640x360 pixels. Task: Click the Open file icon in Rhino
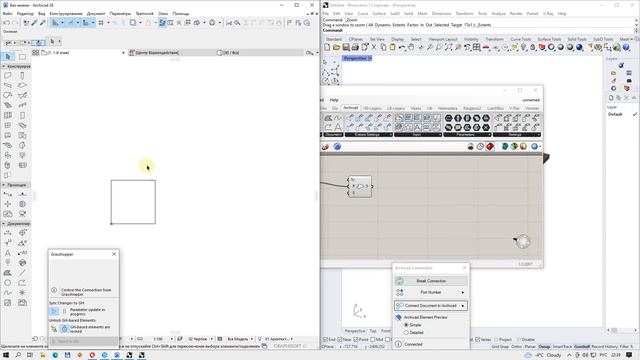tap(336, 47)
